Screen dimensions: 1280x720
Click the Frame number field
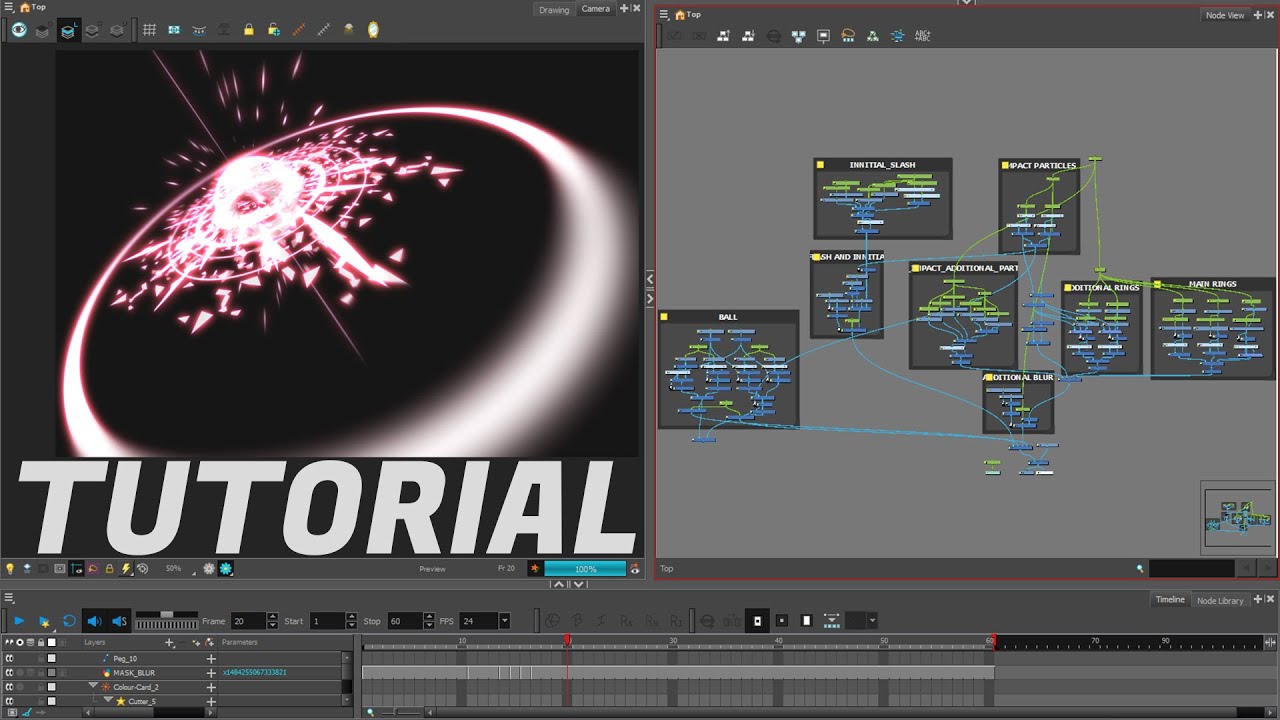pyautogui.click(x=249, y=621)
